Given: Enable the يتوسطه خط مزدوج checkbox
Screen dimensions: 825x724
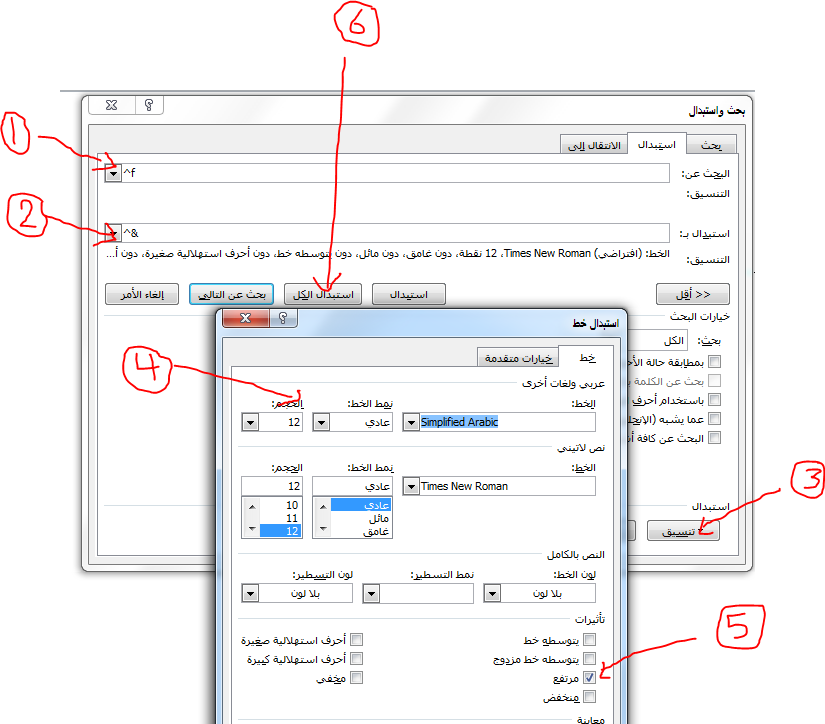Looking at the screenshot, I should pyautogui.click(x=589, y=658).
